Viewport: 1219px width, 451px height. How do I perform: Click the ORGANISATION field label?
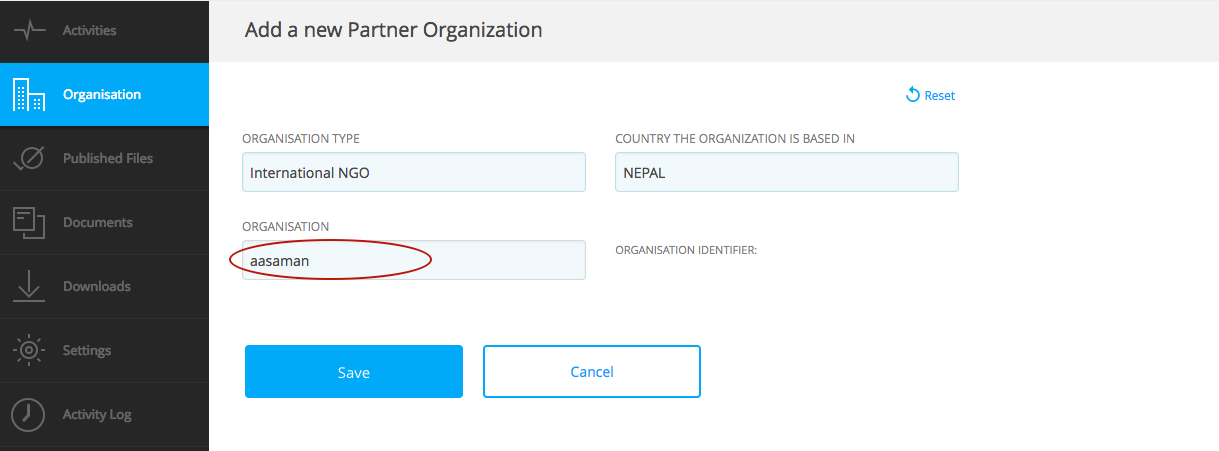click(286, 227)
